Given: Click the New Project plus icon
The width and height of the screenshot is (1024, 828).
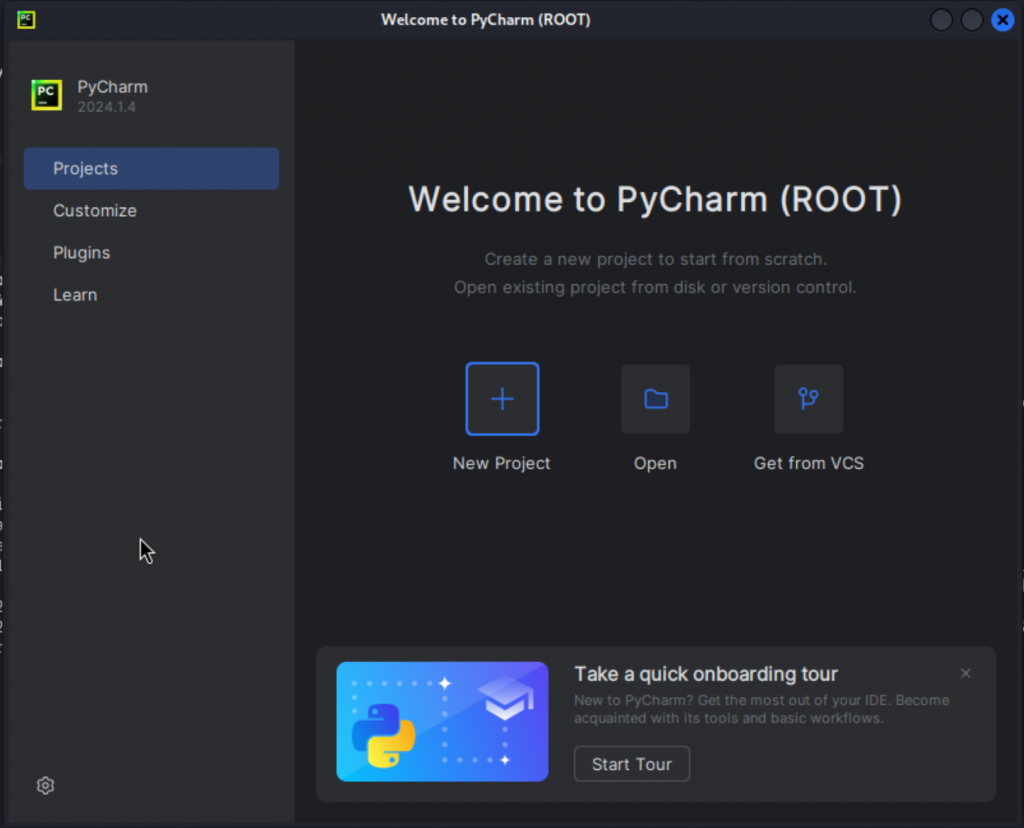Looking at the screenshot, I should click(x=502, y=398).
